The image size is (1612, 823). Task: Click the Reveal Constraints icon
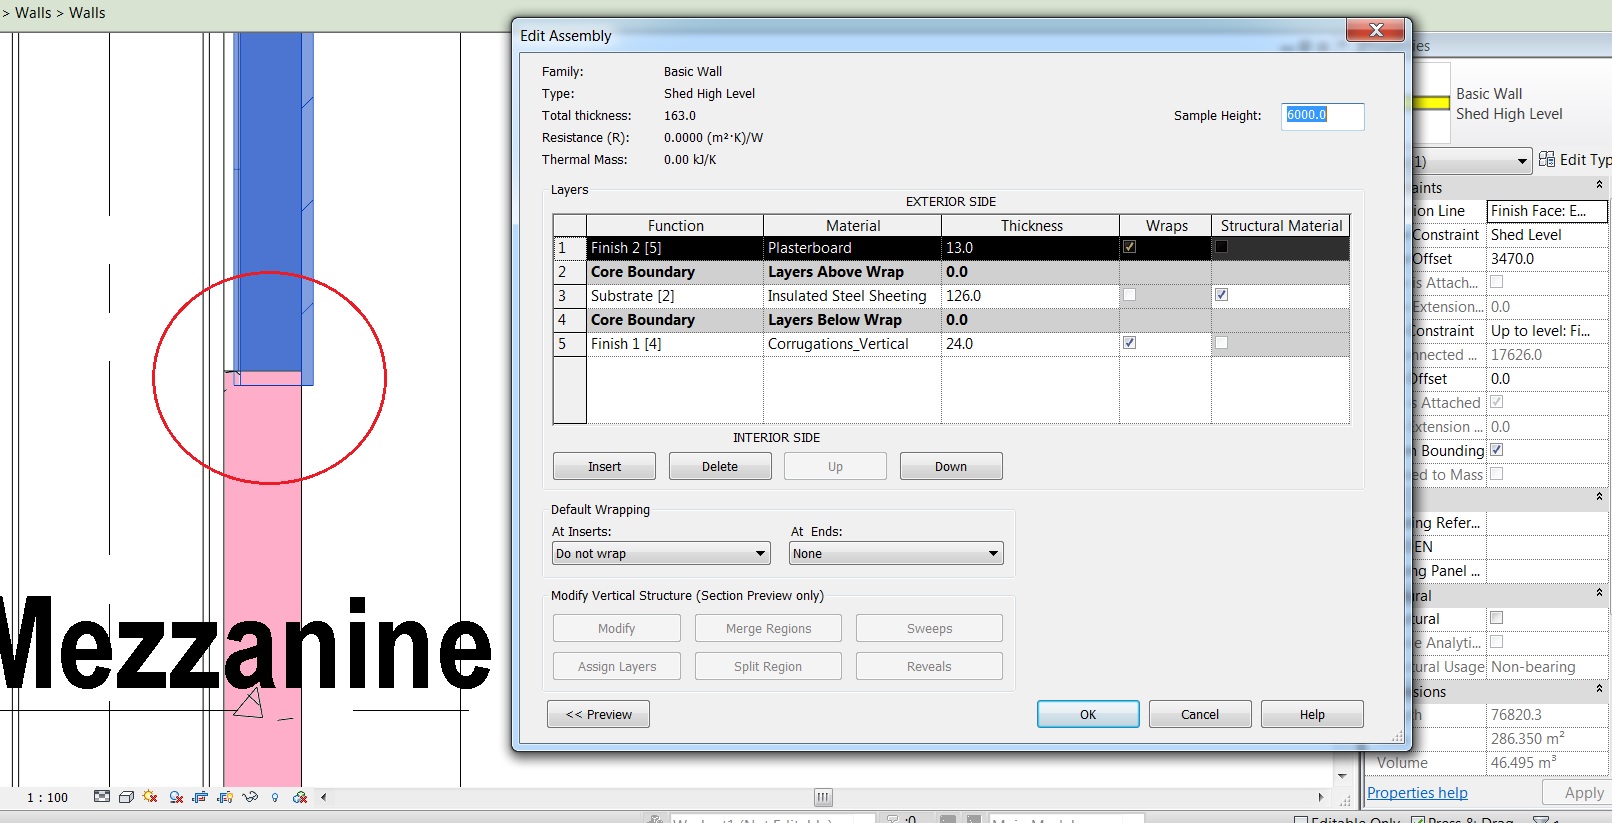(300, 797)
